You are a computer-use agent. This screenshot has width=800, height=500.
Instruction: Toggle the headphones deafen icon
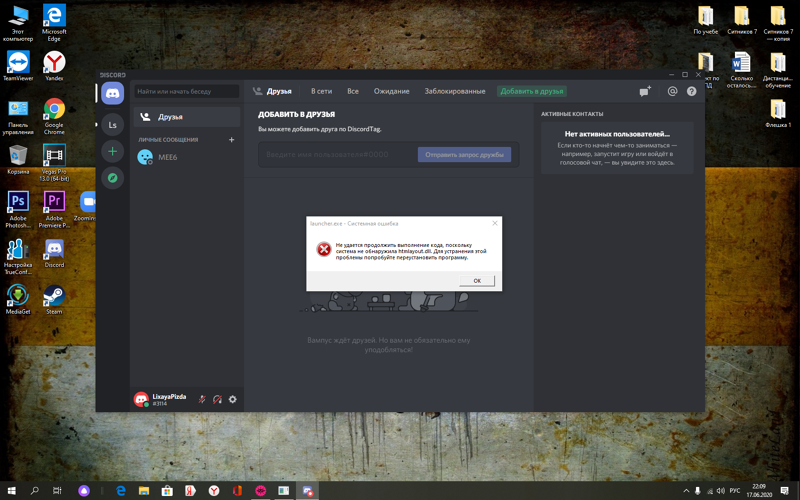pos(217,399)
